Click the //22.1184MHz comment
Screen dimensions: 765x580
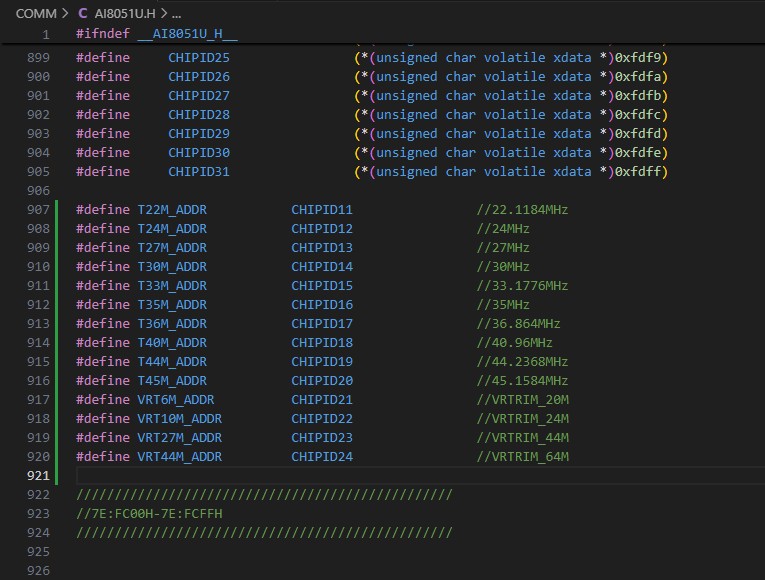(x=521, y=210)
